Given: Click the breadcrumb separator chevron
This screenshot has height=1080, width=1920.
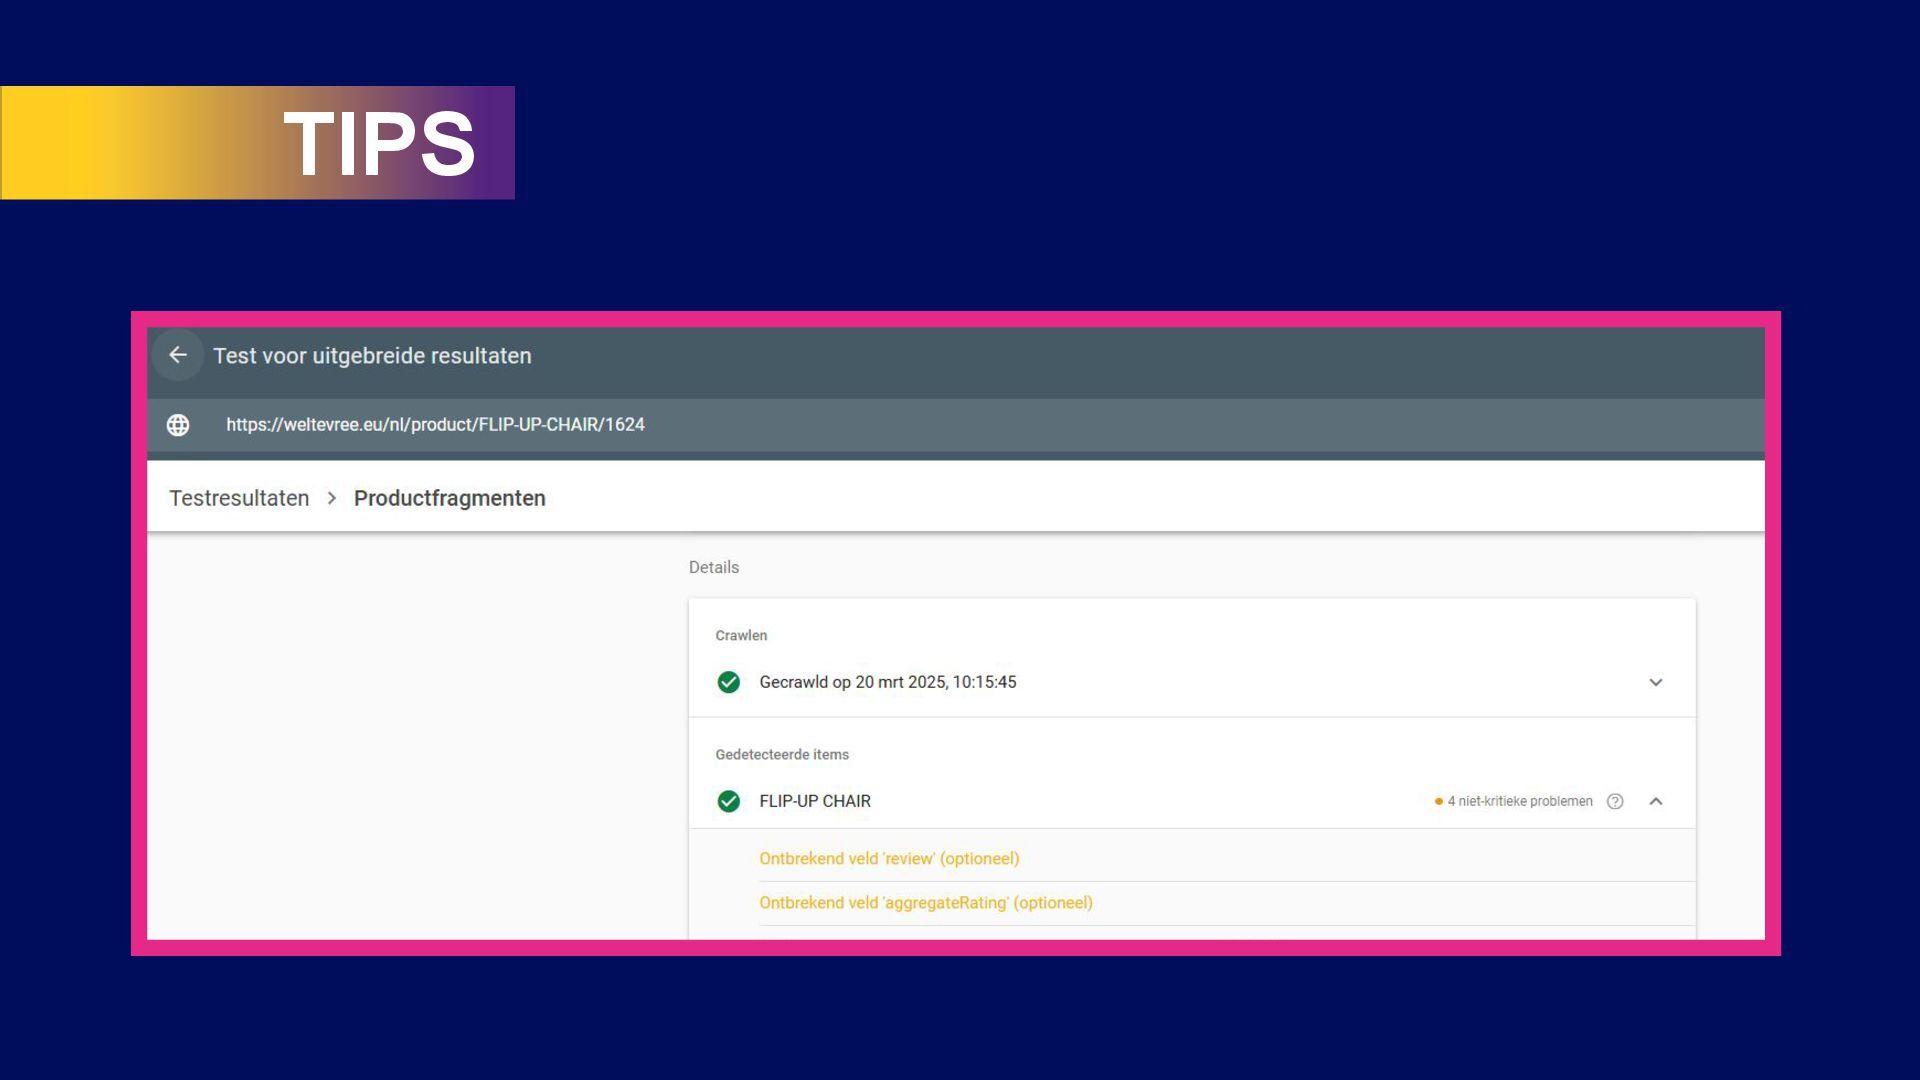Looking at the screenshot, I should click(x=332, y=498).
